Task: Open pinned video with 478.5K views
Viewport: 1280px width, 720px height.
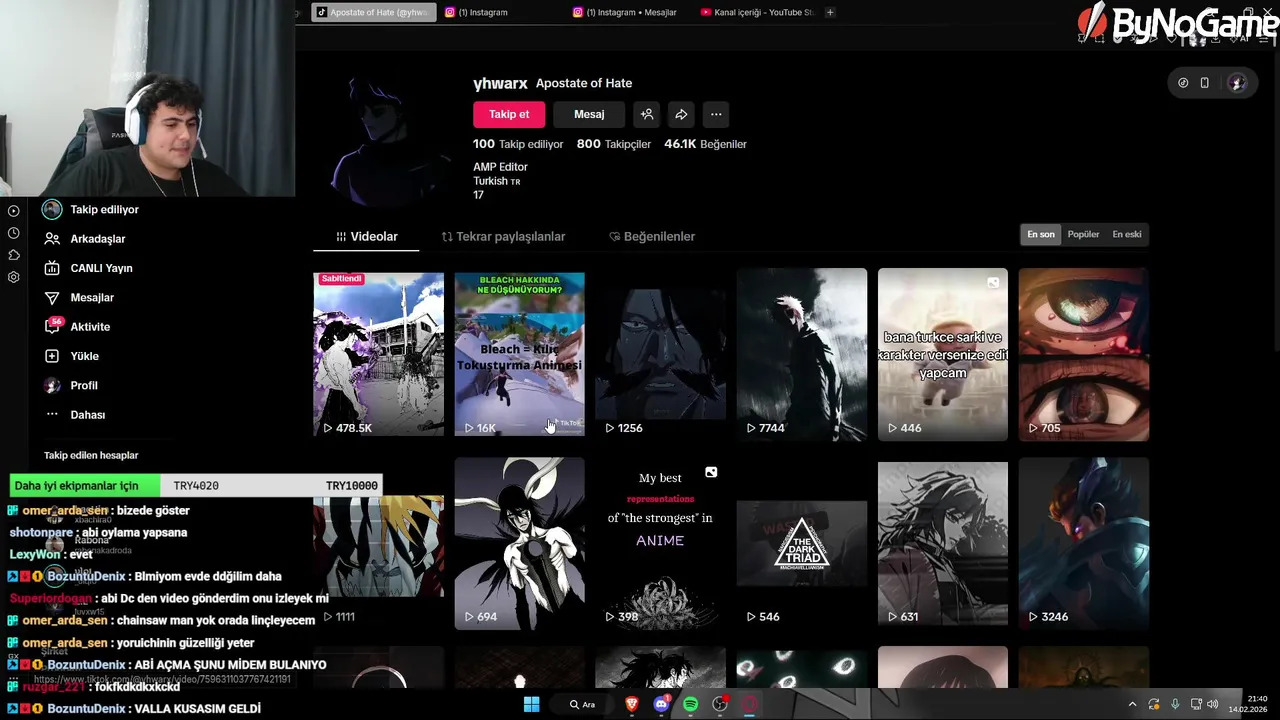Action: pos(378,354)
